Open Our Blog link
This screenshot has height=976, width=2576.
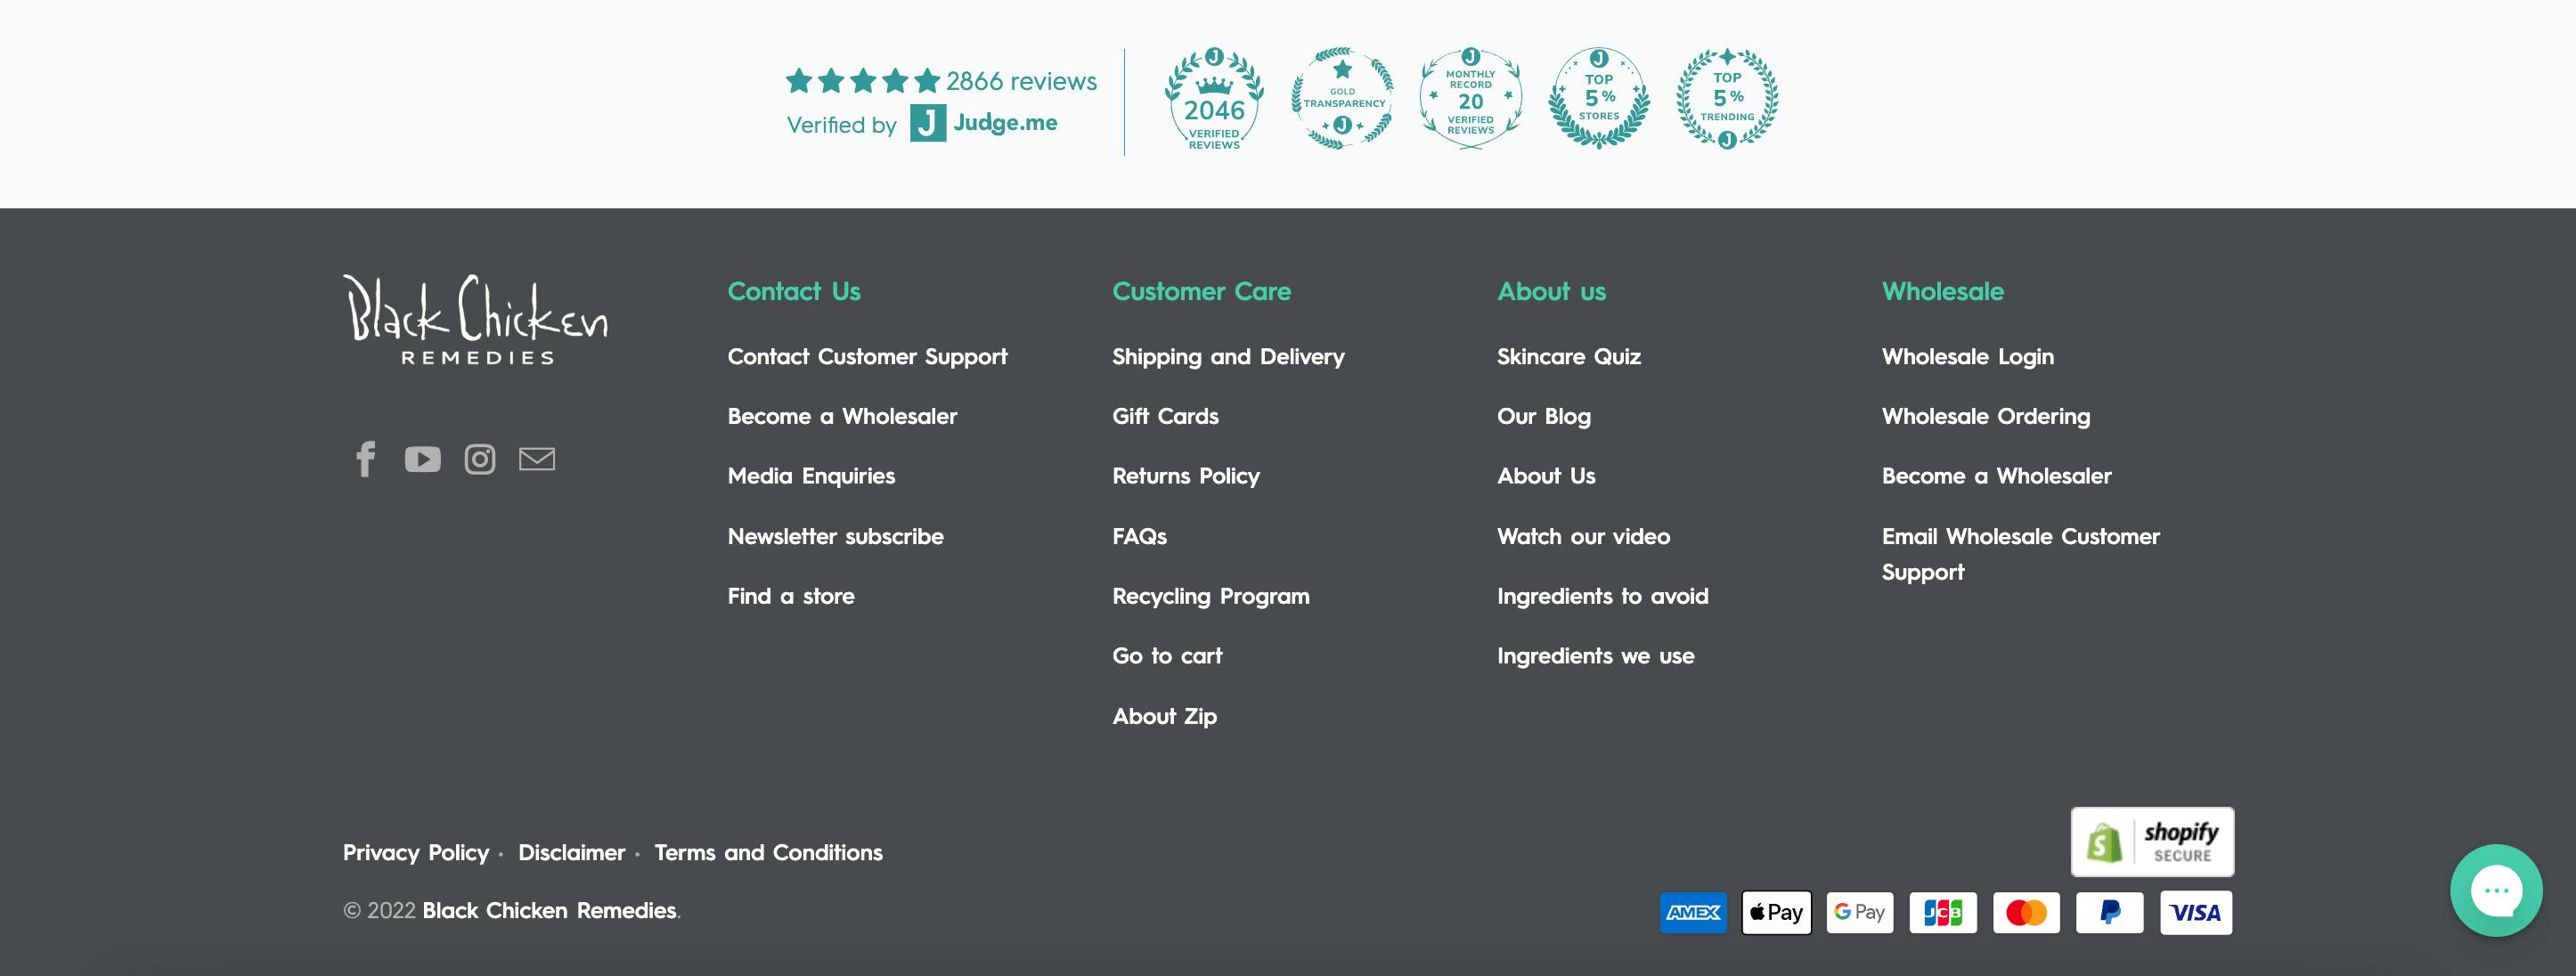pos(1543,417)
